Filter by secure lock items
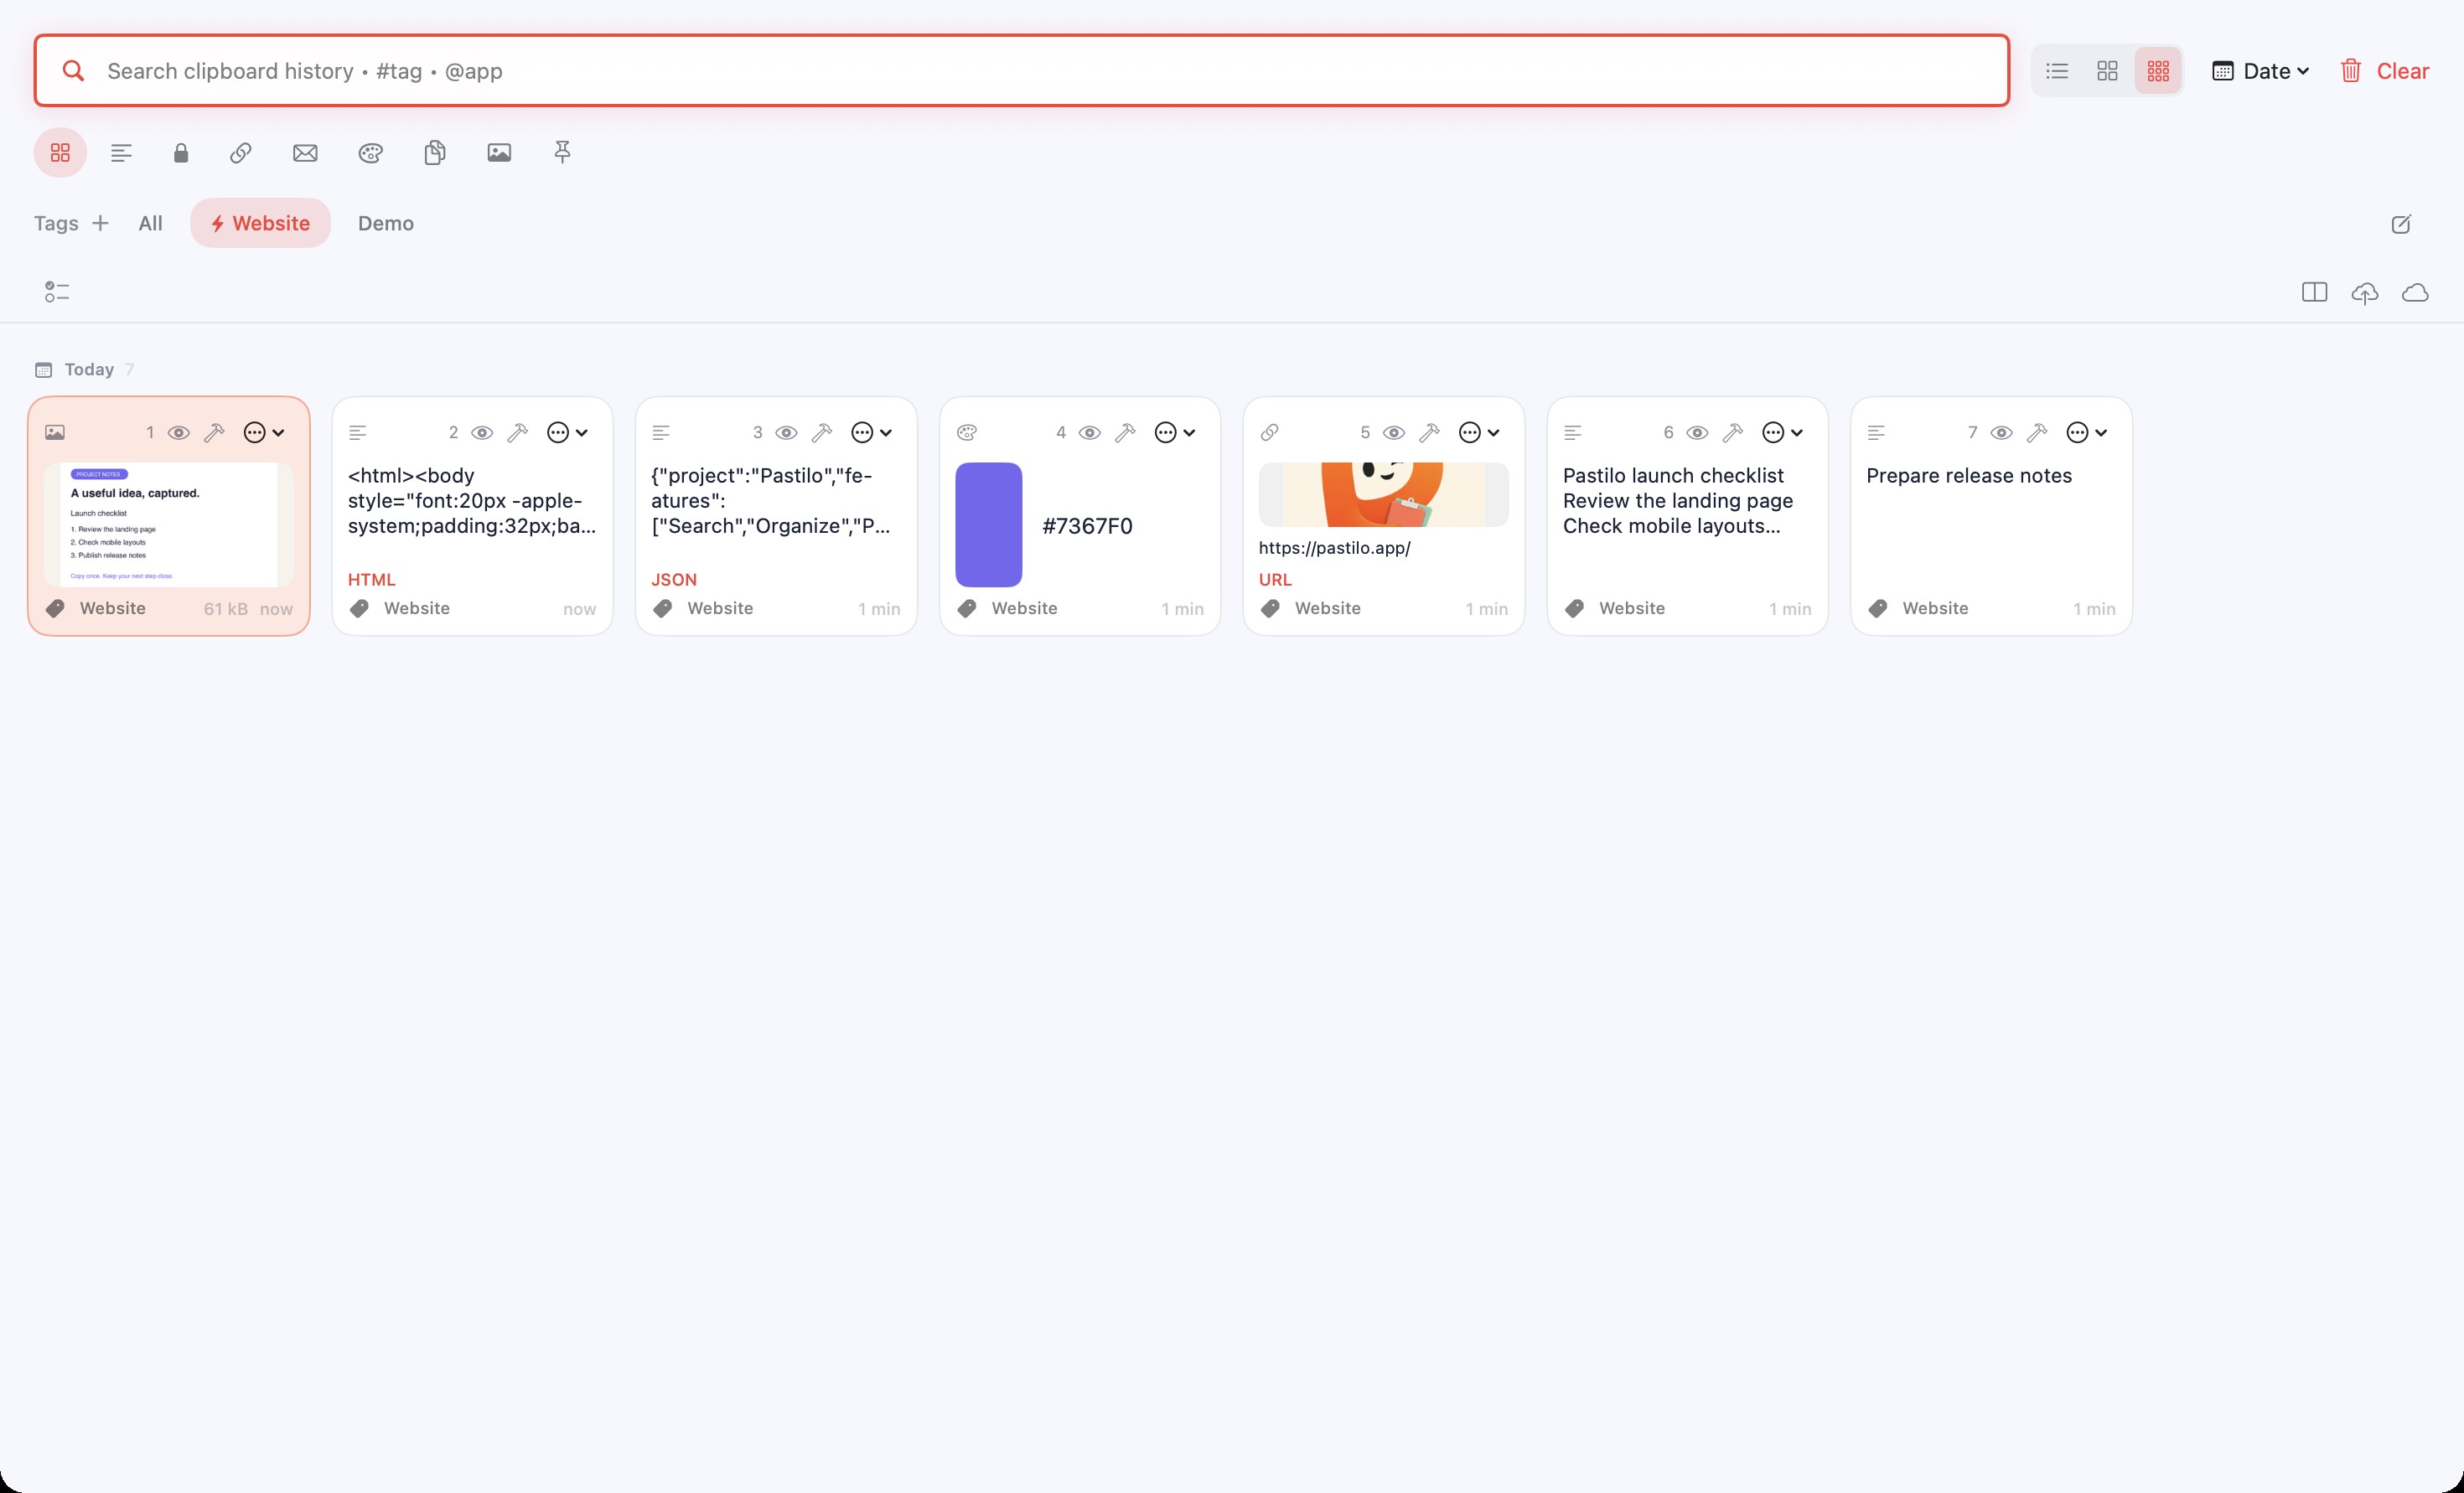This screenshot has width=2464, height=1493. [x=181, y=153]
